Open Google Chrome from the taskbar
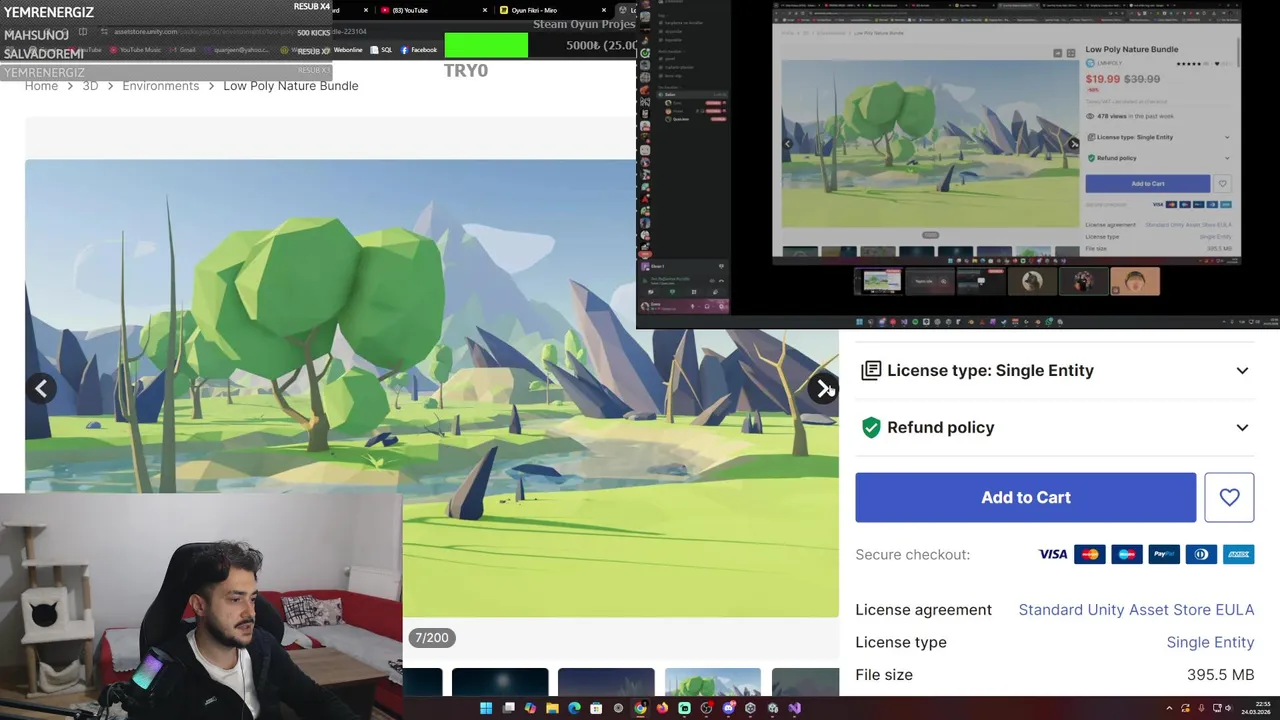Viewport: 1280px width, 720px height. point(640,708)
